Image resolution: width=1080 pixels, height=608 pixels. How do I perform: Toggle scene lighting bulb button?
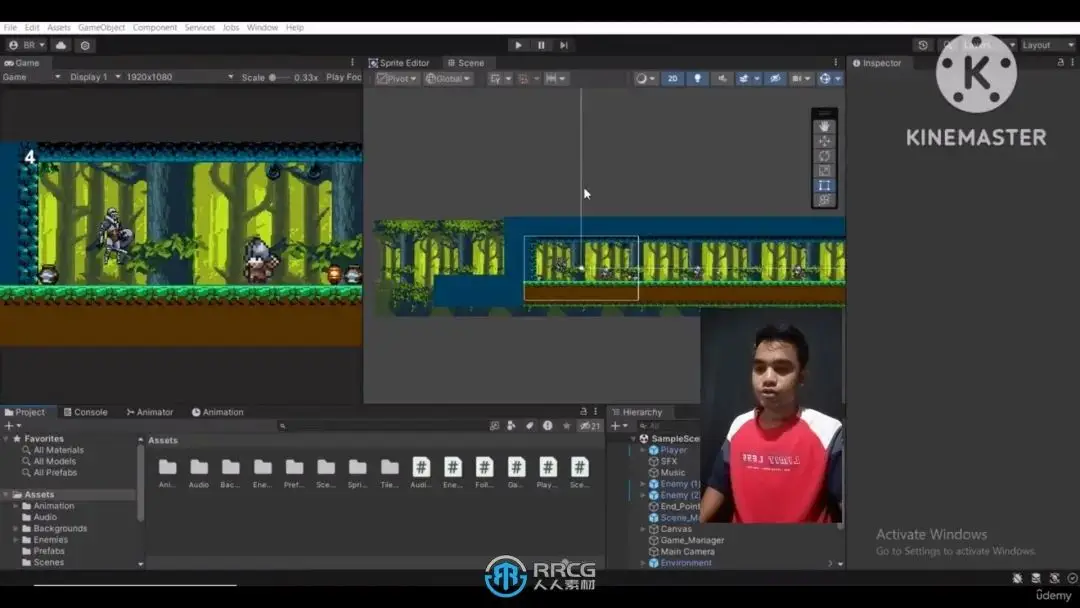(x=697, y=78)
